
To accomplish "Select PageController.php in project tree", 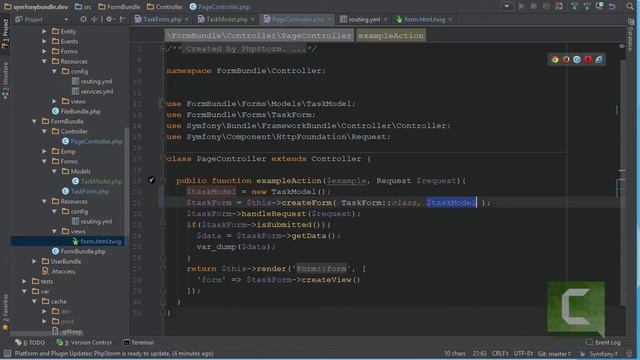I will click(96, 141).
